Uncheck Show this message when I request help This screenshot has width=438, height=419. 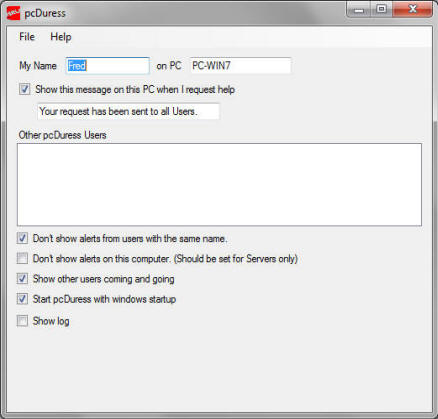tap(24, 89)
